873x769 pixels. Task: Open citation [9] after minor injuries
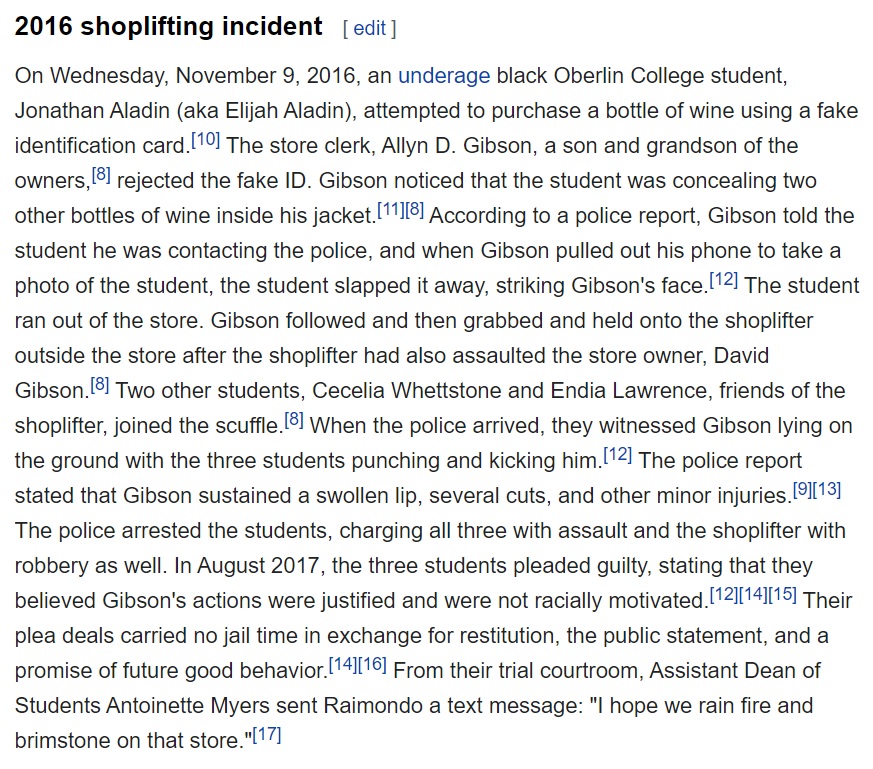click(802, 489)
